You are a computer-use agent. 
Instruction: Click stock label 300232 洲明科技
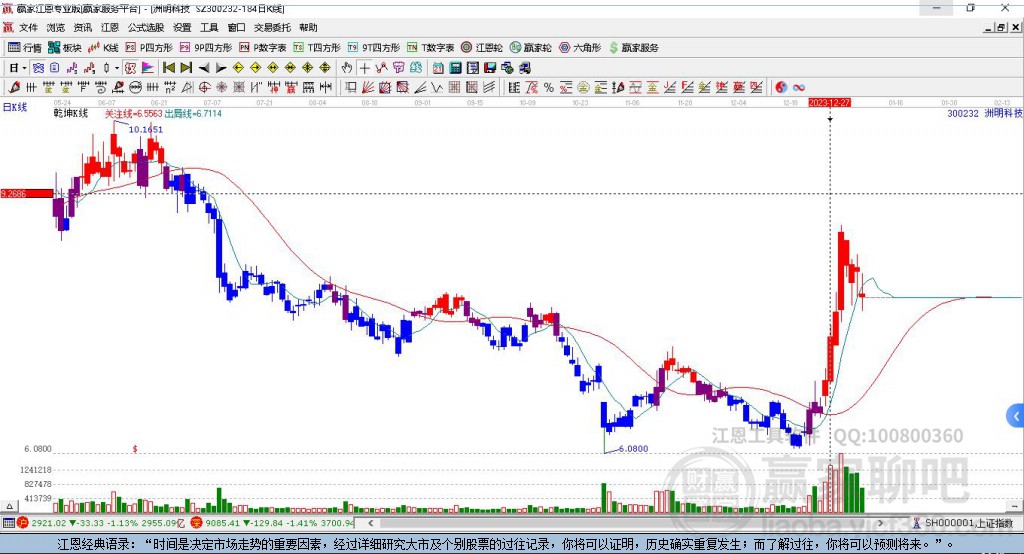984,113
